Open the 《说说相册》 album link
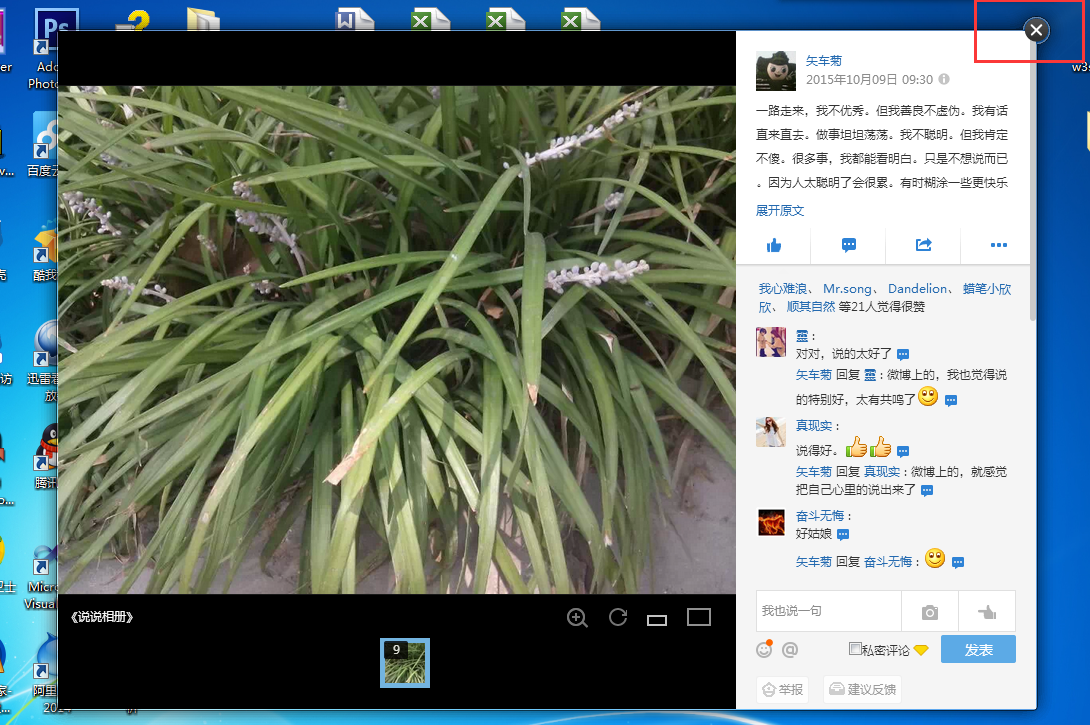Viewport: 1090px width, 725px height. 101,617
